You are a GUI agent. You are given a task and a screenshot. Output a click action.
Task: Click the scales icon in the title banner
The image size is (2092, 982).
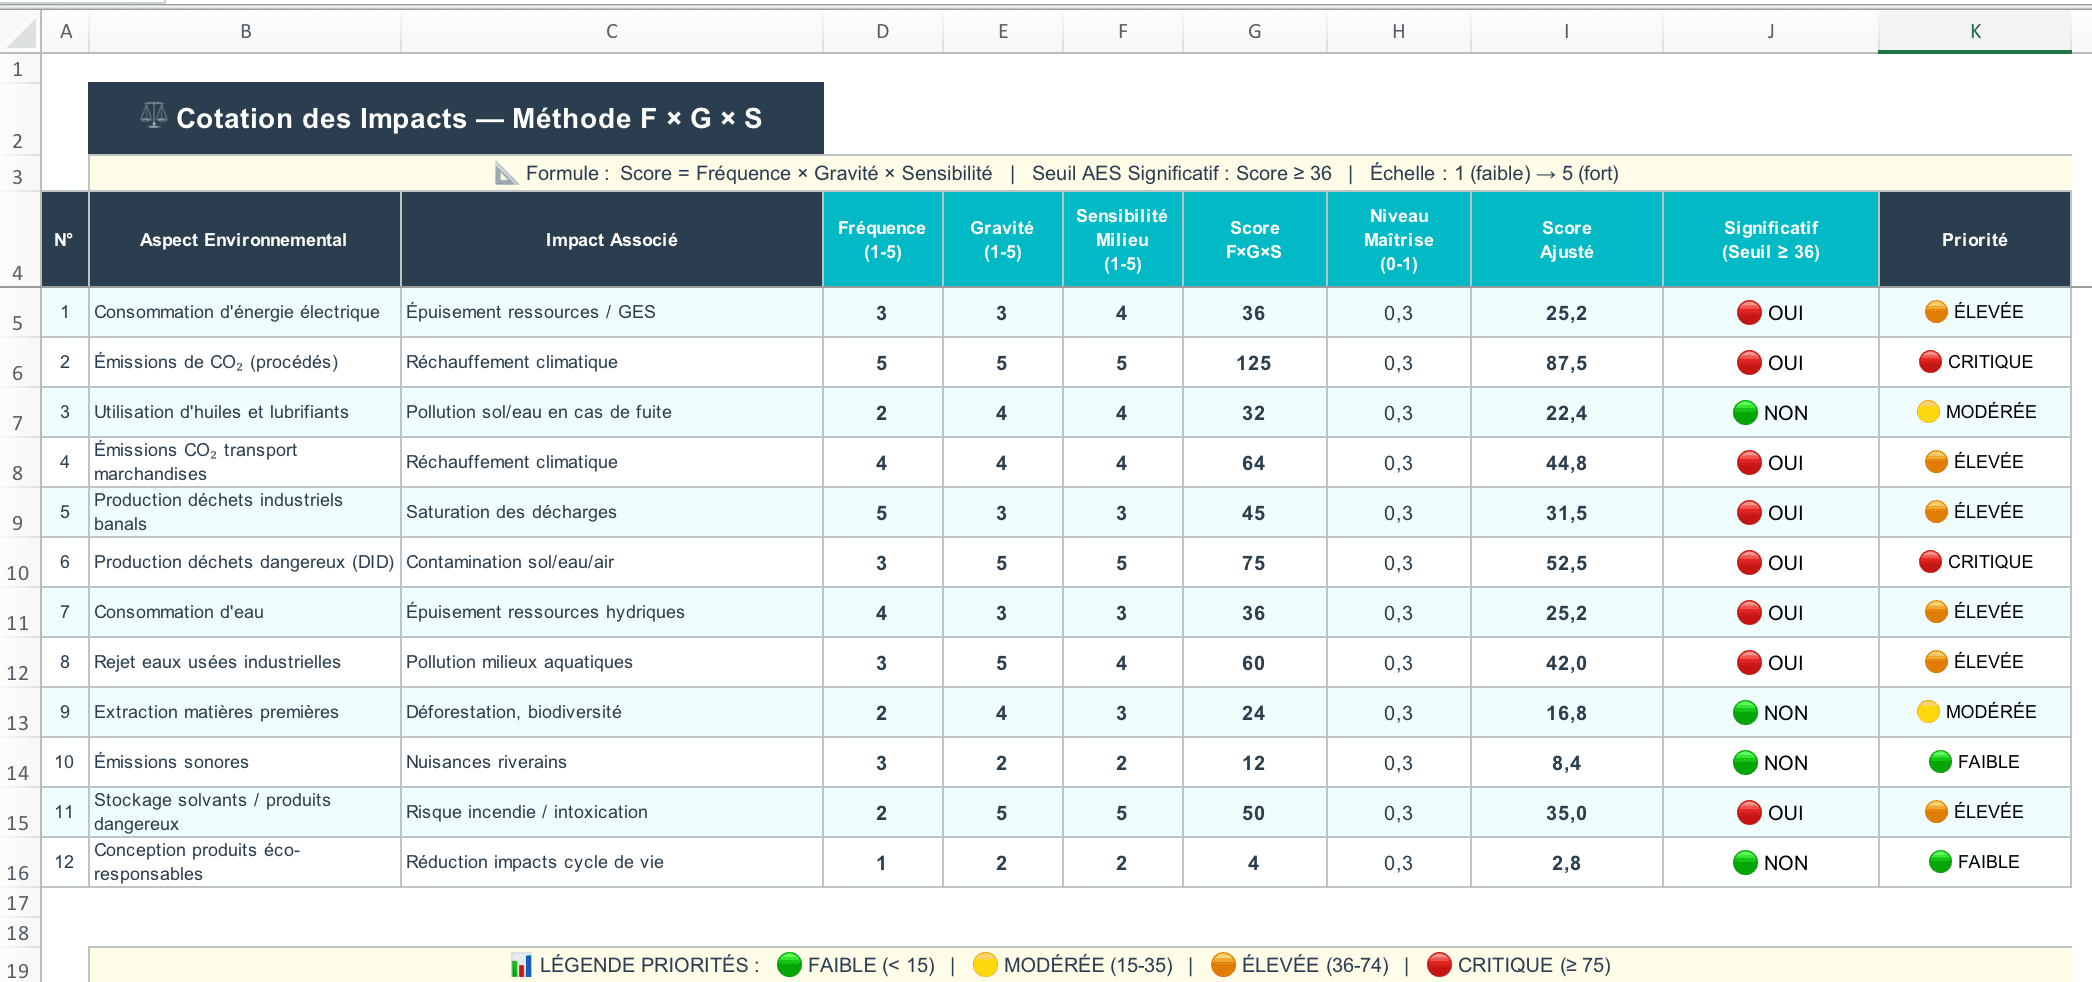(153, 116)
